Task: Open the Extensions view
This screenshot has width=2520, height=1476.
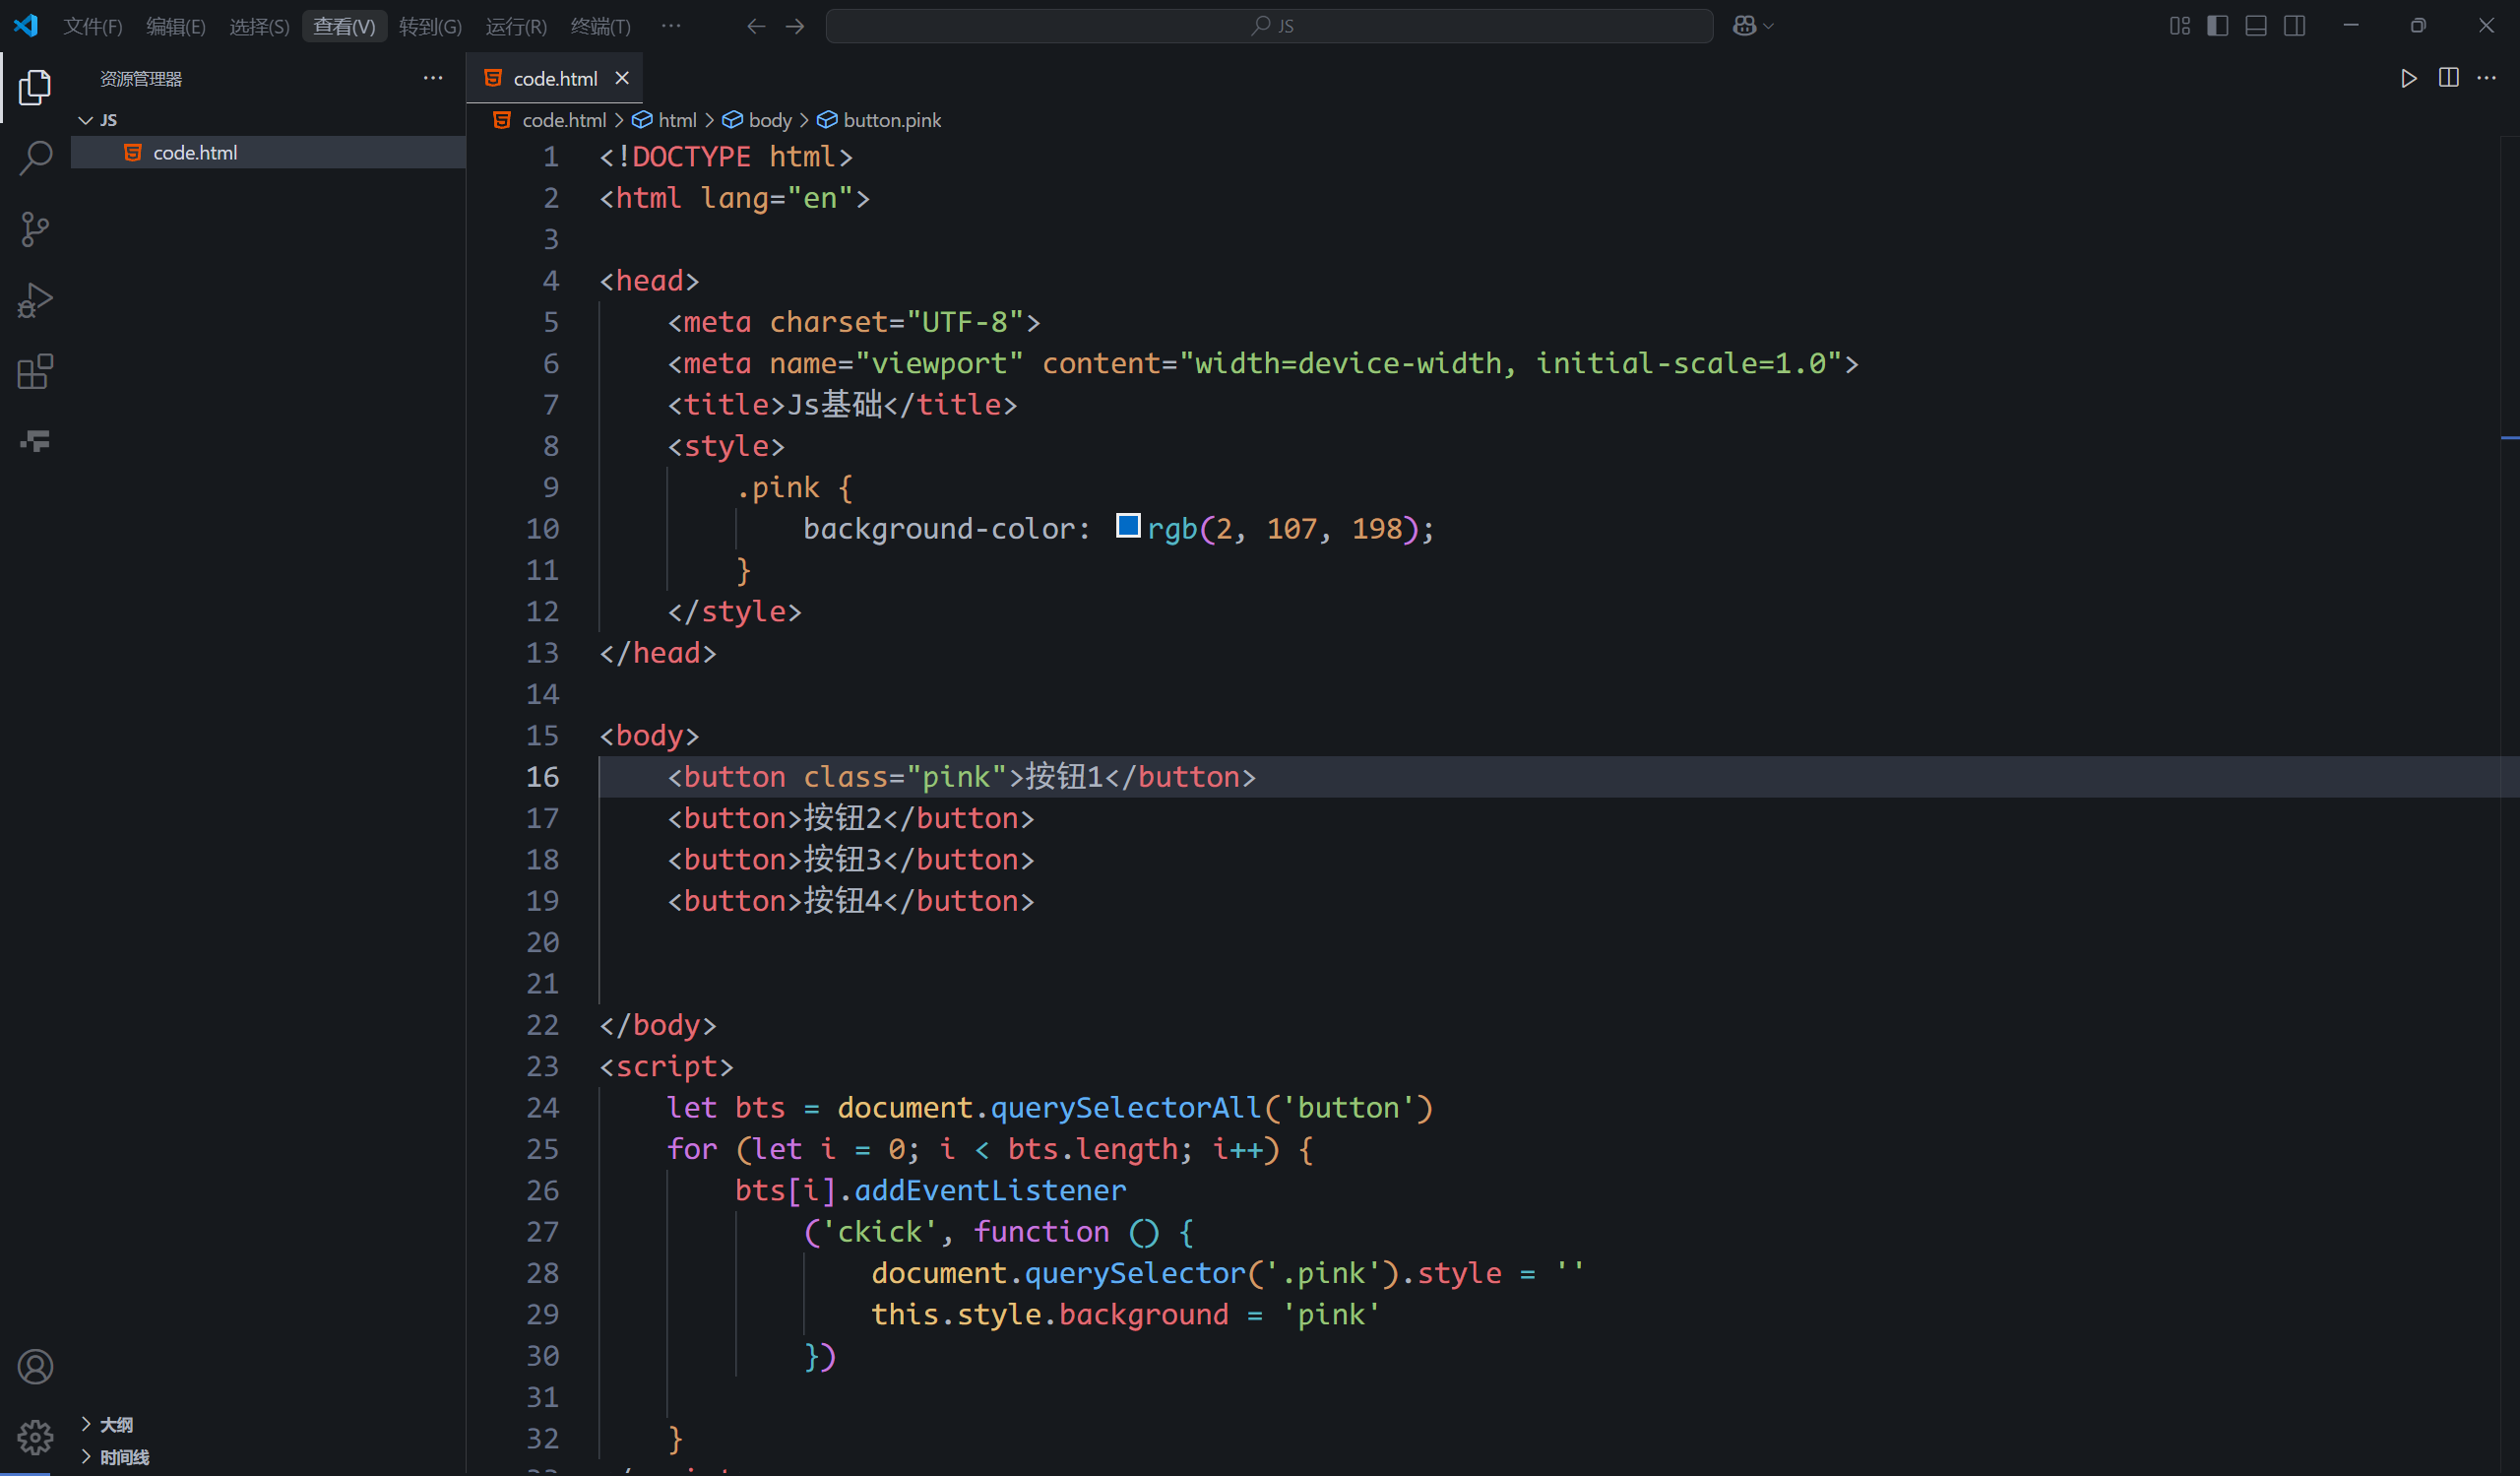Action: point(35,371)
